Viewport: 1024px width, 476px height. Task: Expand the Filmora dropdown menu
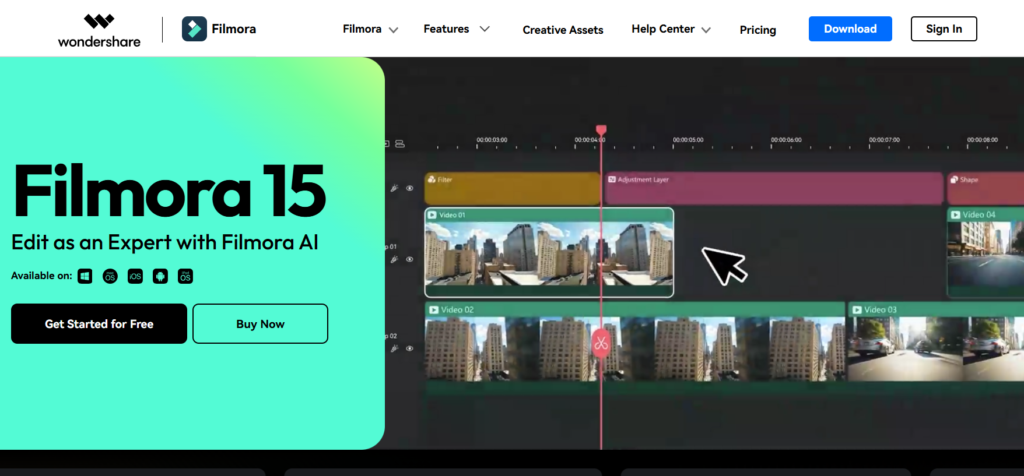click(x=370, y=30)
